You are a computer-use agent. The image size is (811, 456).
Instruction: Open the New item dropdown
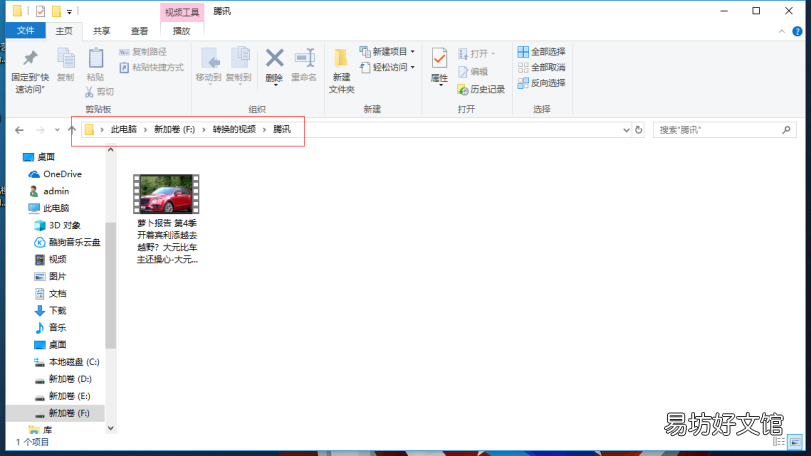click(x=387, y=52)
